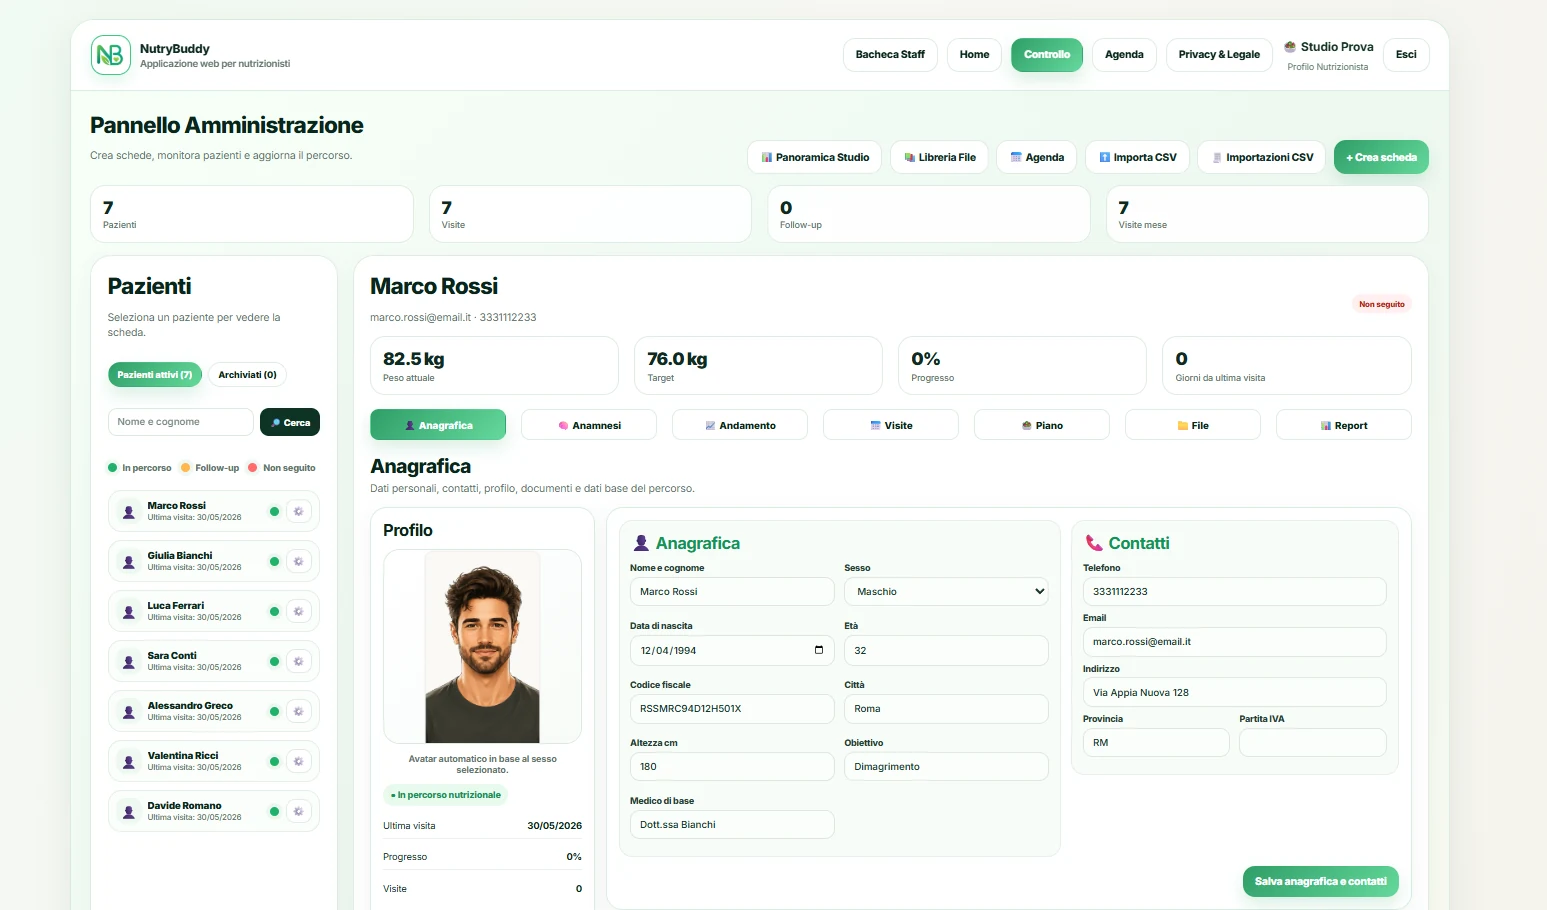Image resolution: width=1547 pixels, height=910 pixels.
Task: Click Marco Rossi's profile photo
Action: (482, 646)
